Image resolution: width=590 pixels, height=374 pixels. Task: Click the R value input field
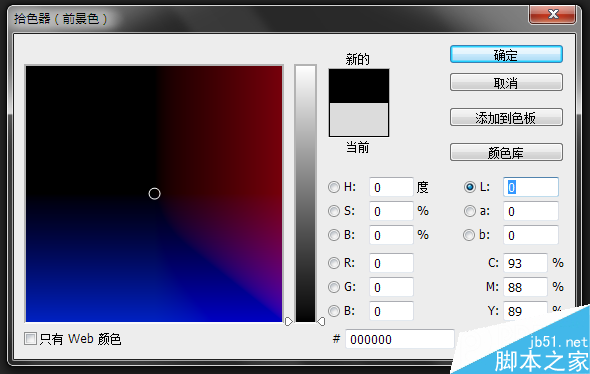point(391,263)
